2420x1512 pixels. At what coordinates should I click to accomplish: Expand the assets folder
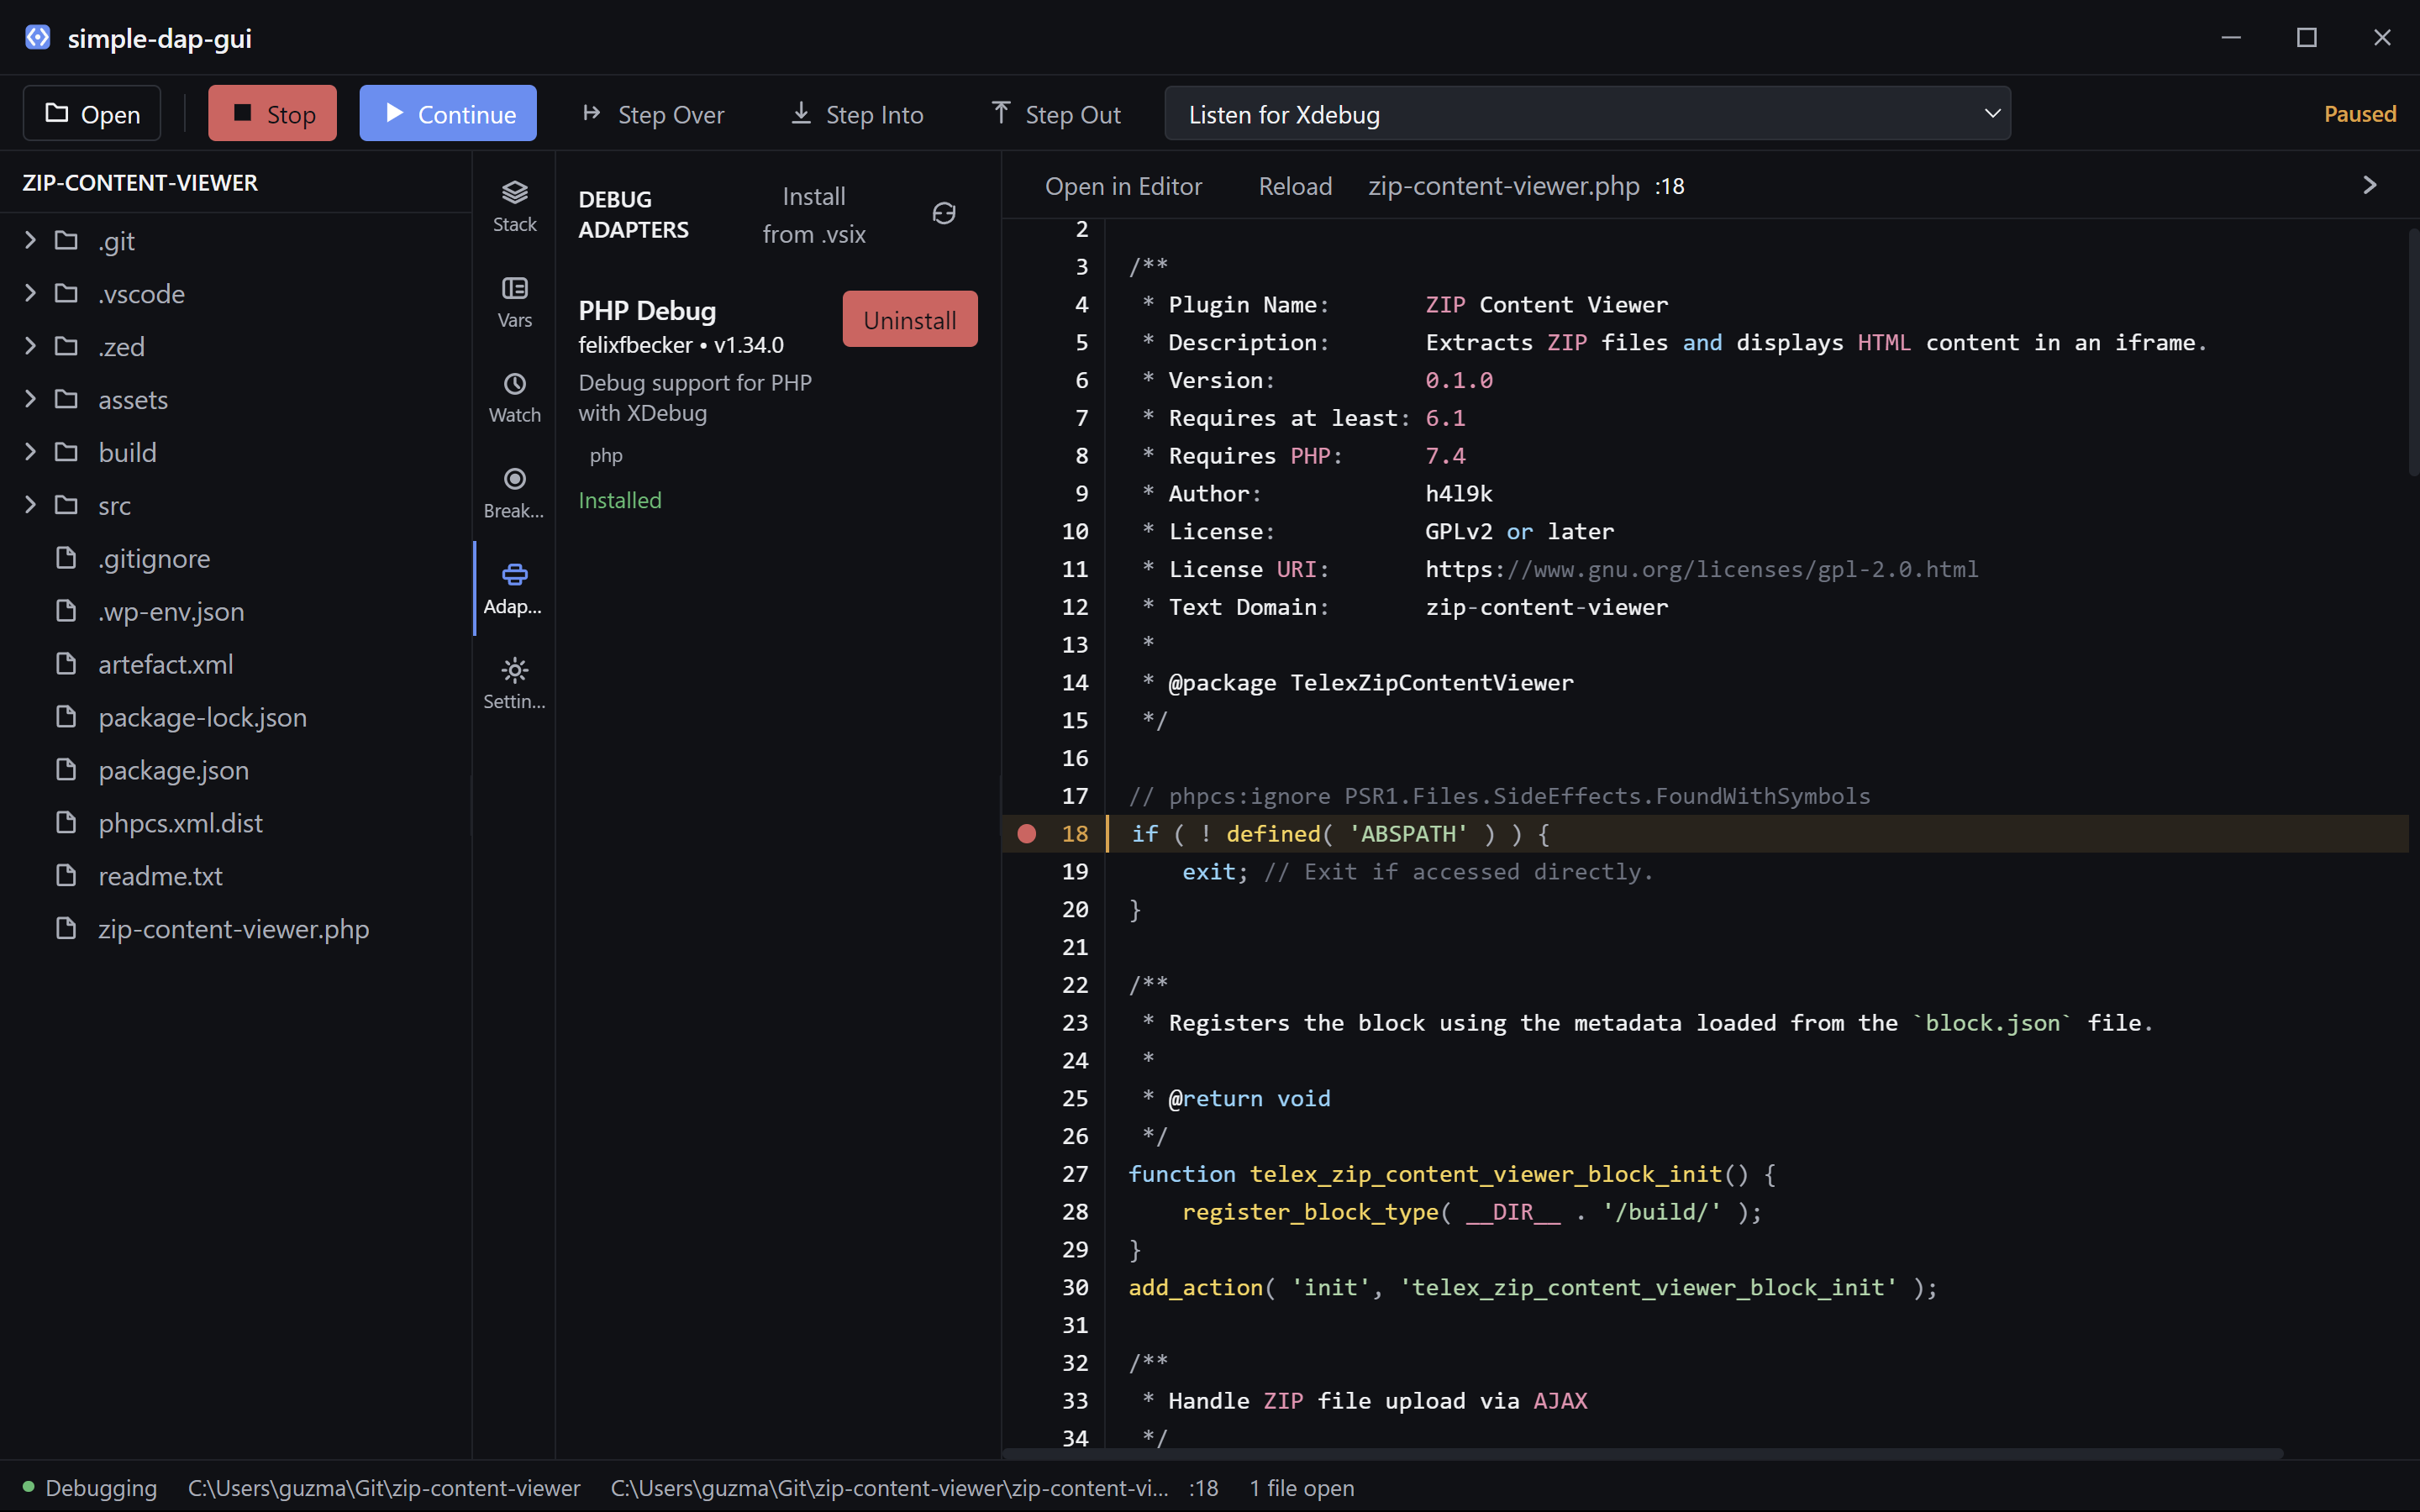(30, 399)
